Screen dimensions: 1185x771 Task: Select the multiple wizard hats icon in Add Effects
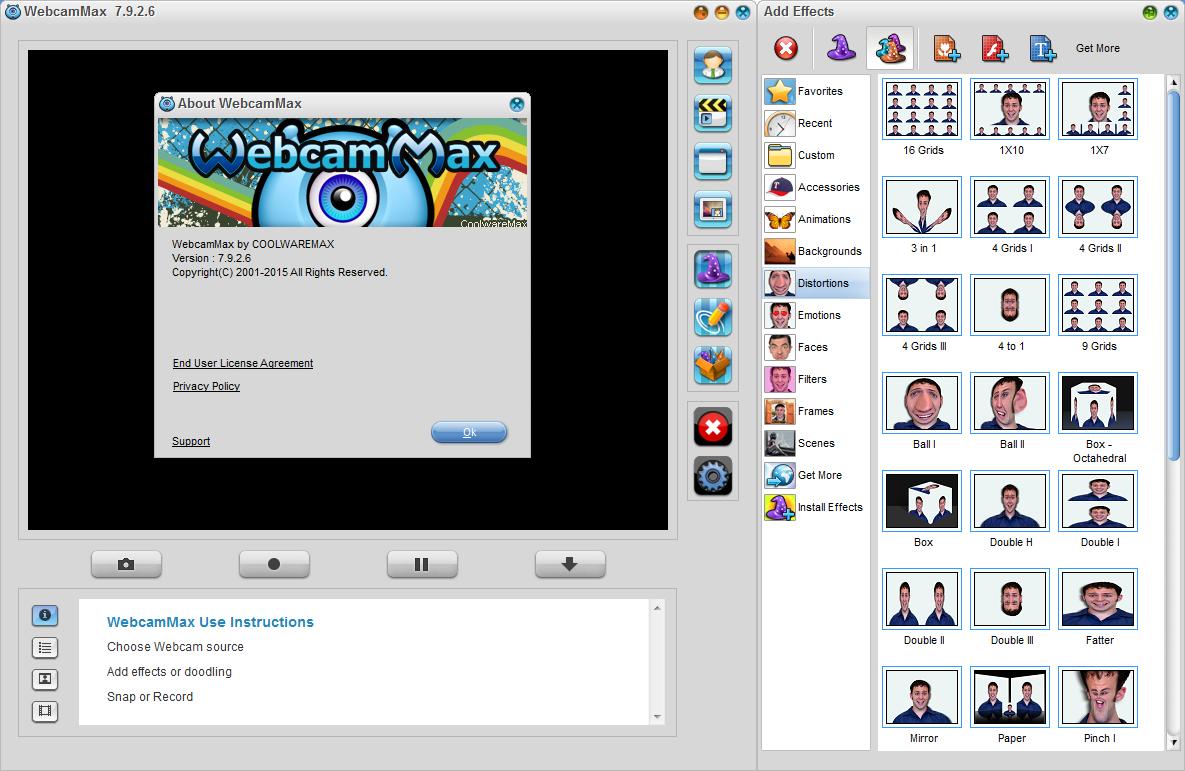point(890,48)
